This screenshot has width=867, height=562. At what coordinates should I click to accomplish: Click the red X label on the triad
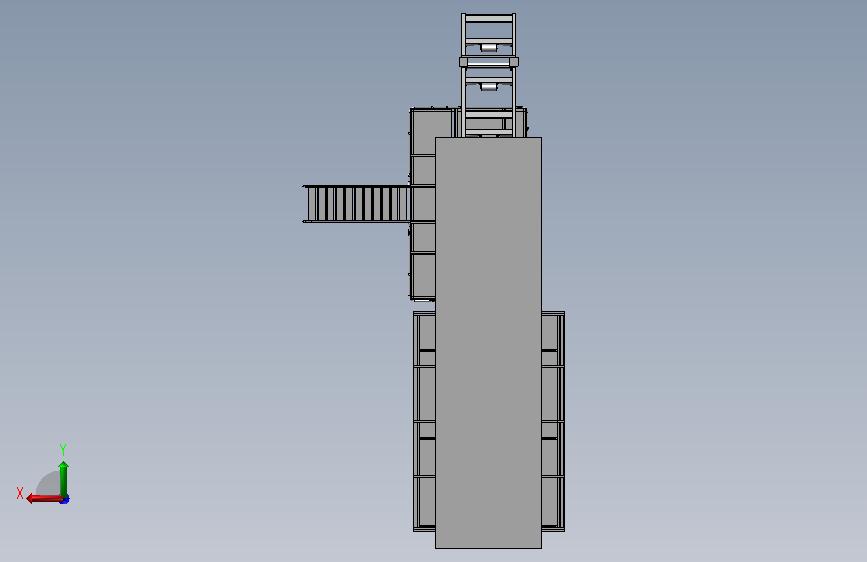20,493
